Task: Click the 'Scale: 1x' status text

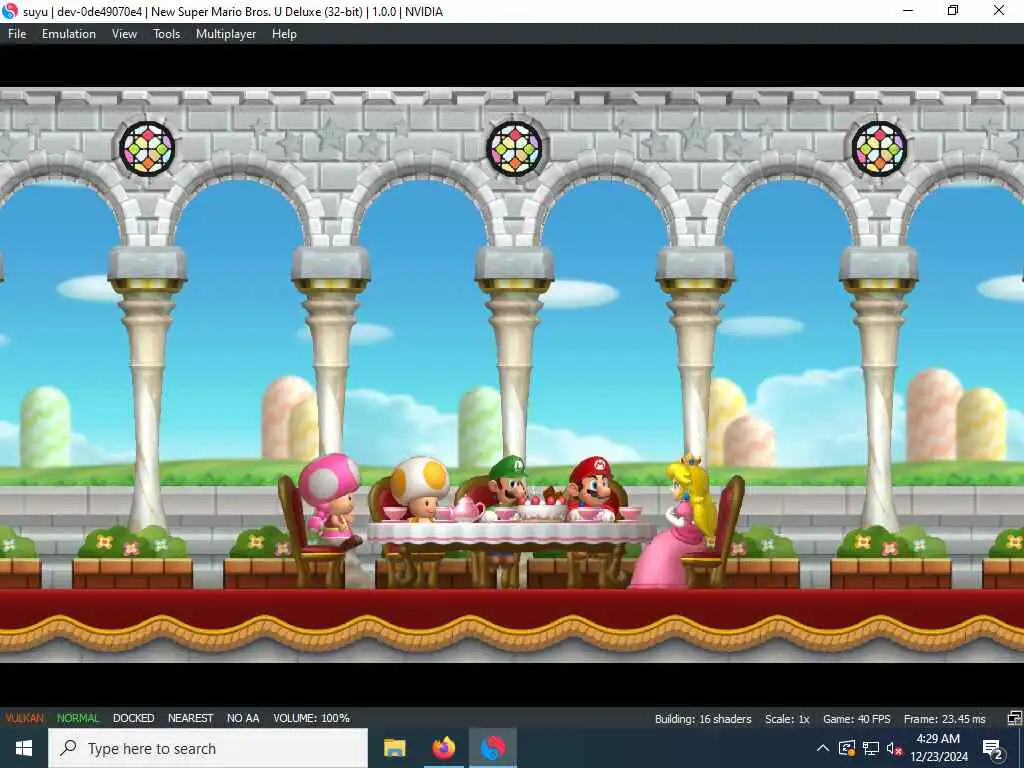Action: pyautogui.click(x=787, y=719)
